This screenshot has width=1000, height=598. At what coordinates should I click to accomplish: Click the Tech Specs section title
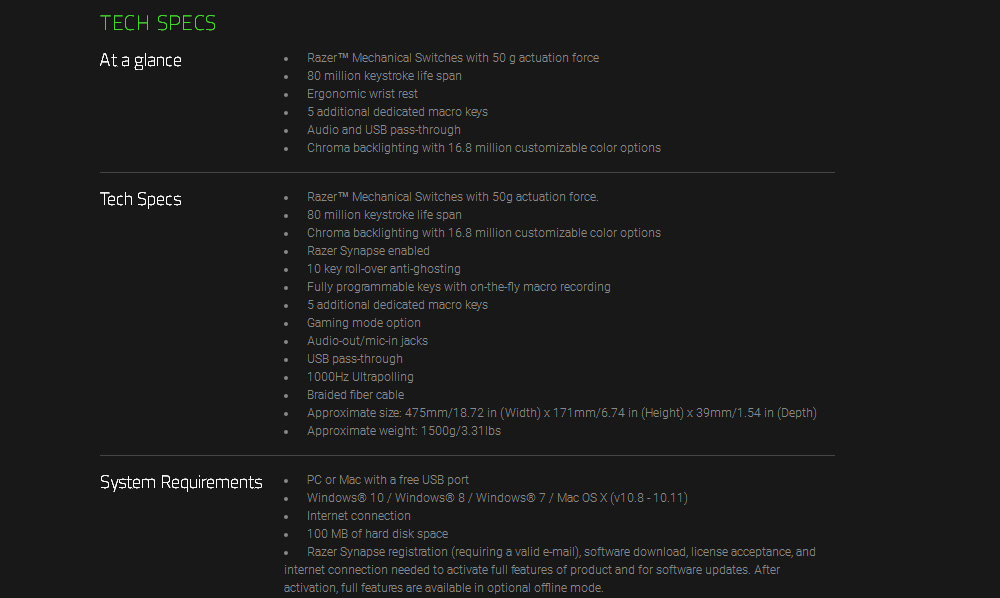click(140, 199)
